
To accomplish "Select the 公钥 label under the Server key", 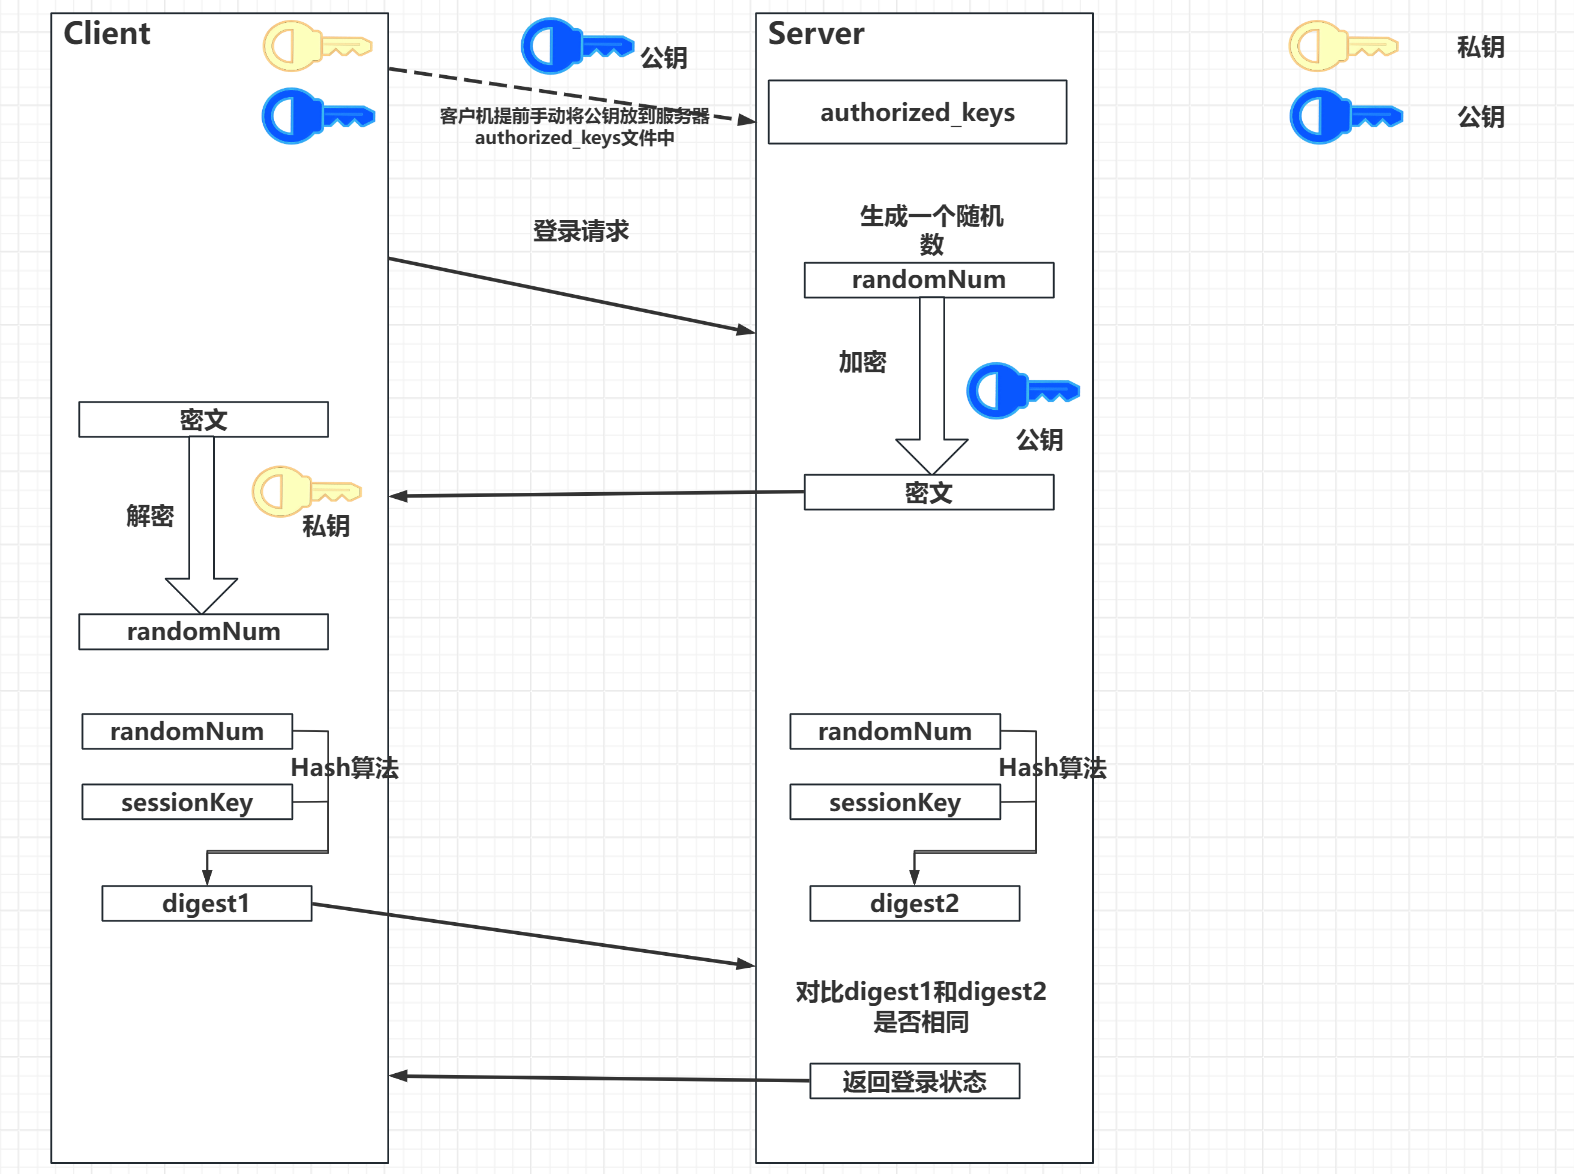I will [x=1040, y=440].
